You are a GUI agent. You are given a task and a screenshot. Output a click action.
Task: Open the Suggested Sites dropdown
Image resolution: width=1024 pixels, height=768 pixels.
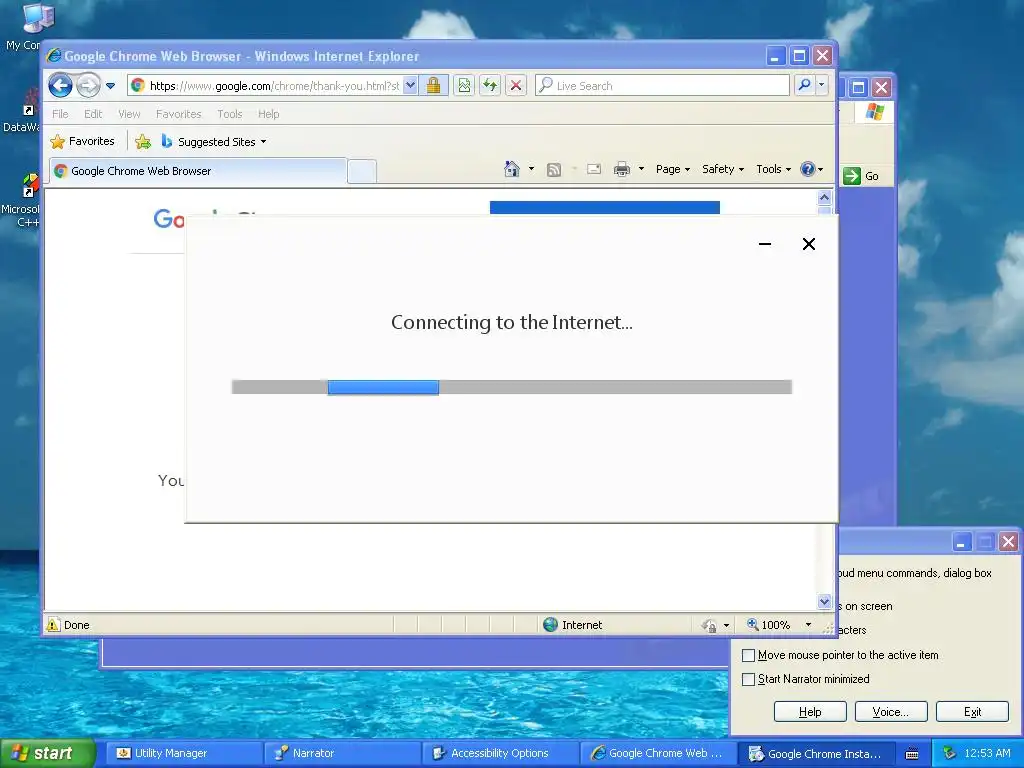coord(214,142)
